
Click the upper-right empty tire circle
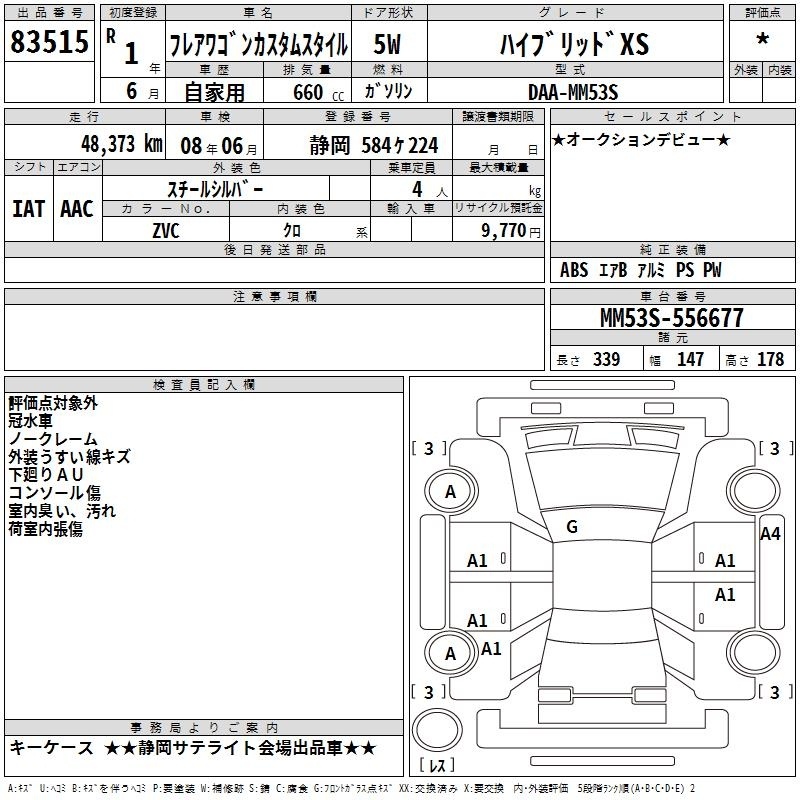pyautogui.click(x=753, y=492)
